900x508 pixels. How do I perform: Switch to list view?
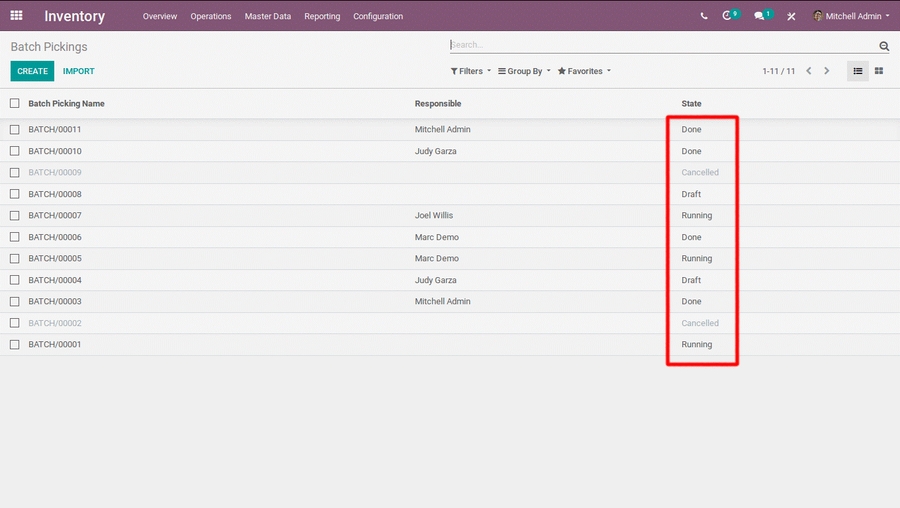[858, 71]
